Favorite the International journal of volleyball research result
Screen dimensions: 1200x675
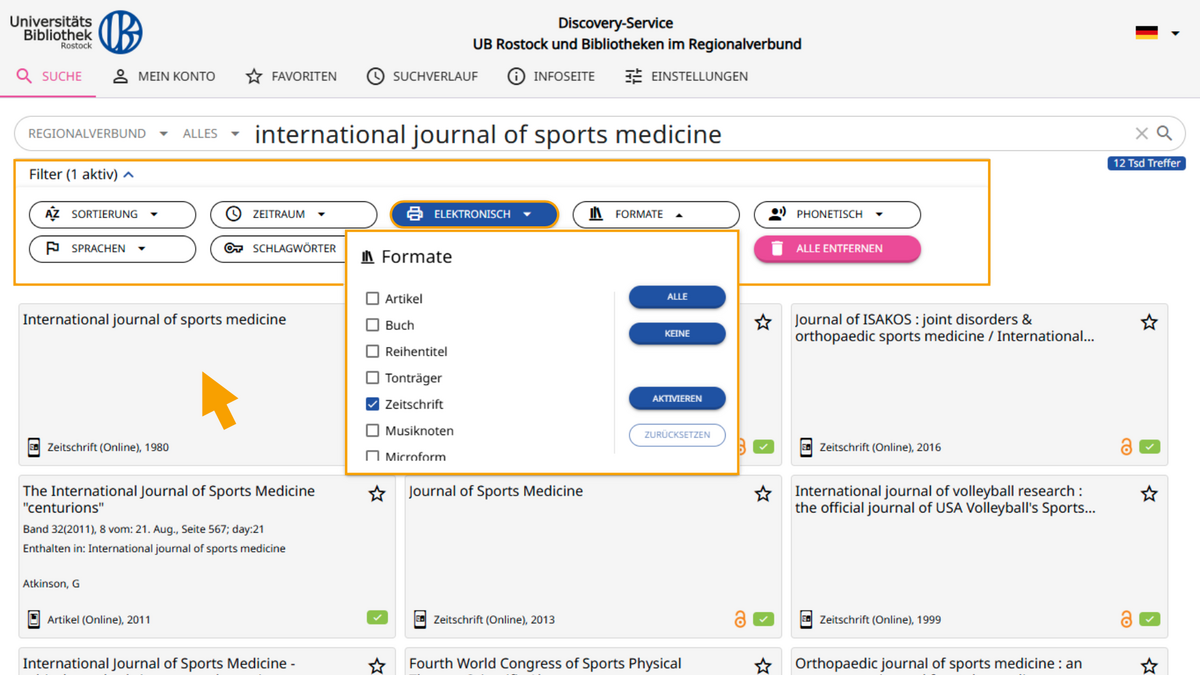coord(1149,494)
